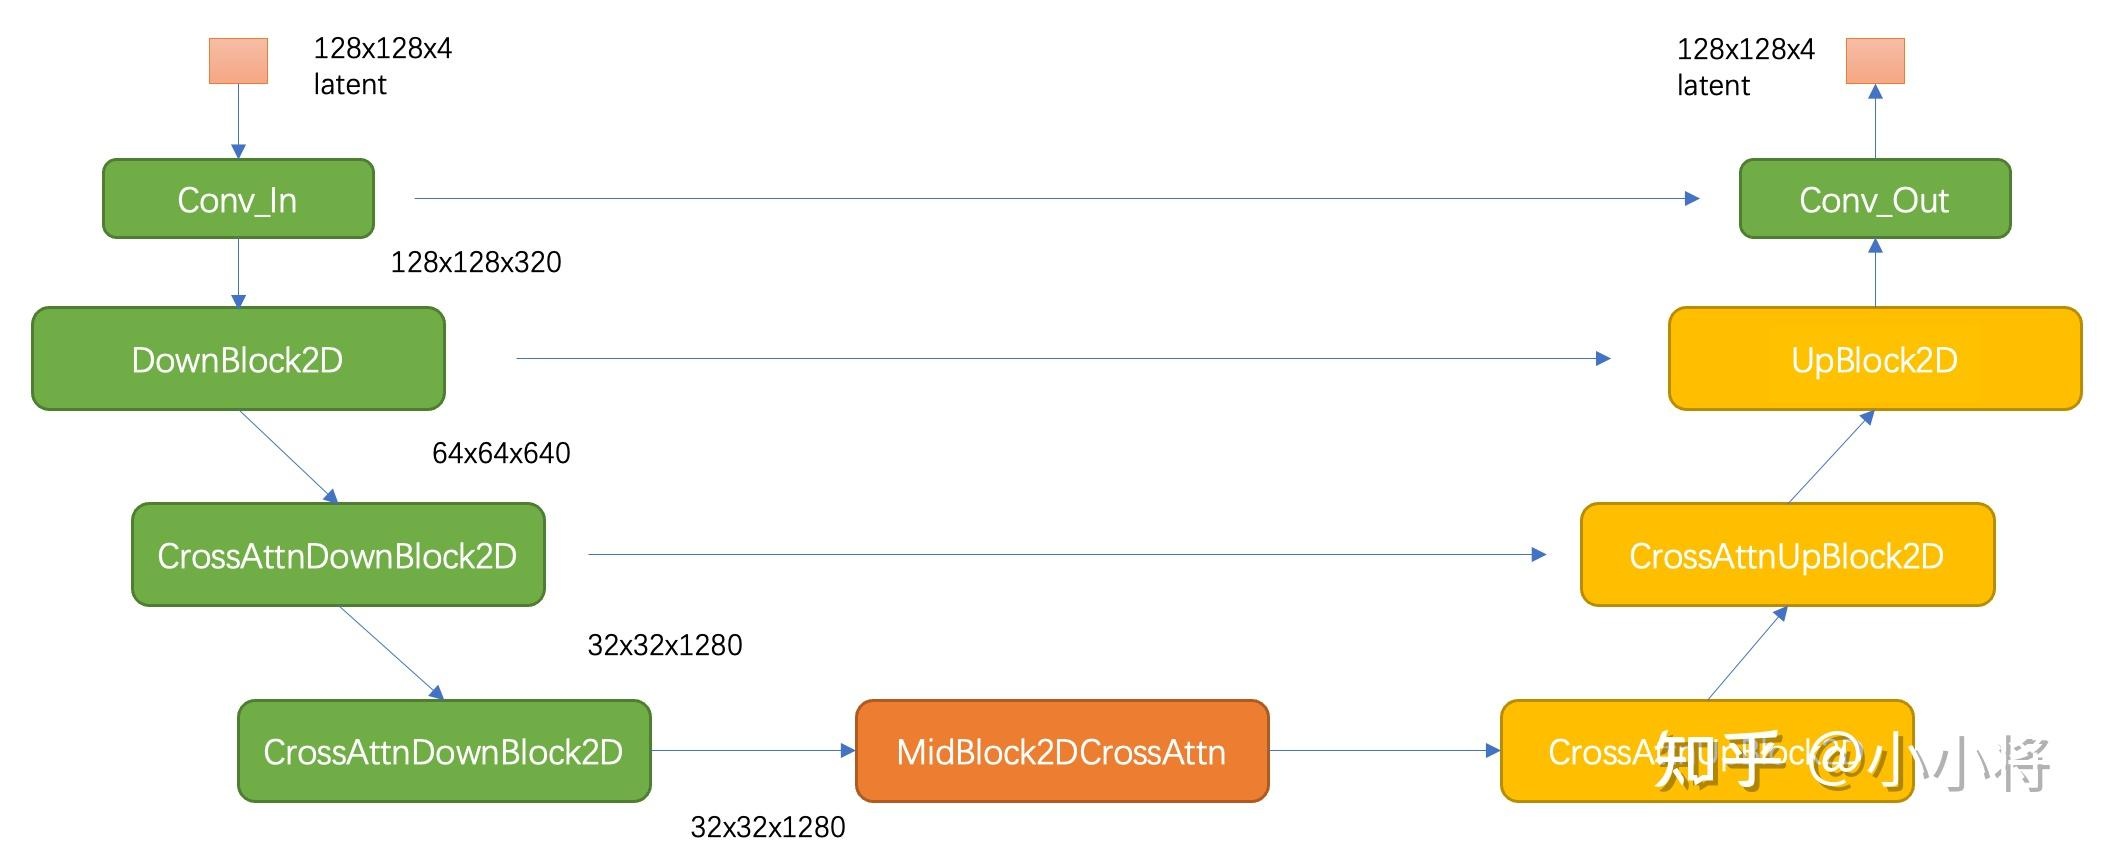The width and height of the screenshot is (2104, 848).
Task: Select the top-left 128x128x4 latent label
Action: pos(382,66)
